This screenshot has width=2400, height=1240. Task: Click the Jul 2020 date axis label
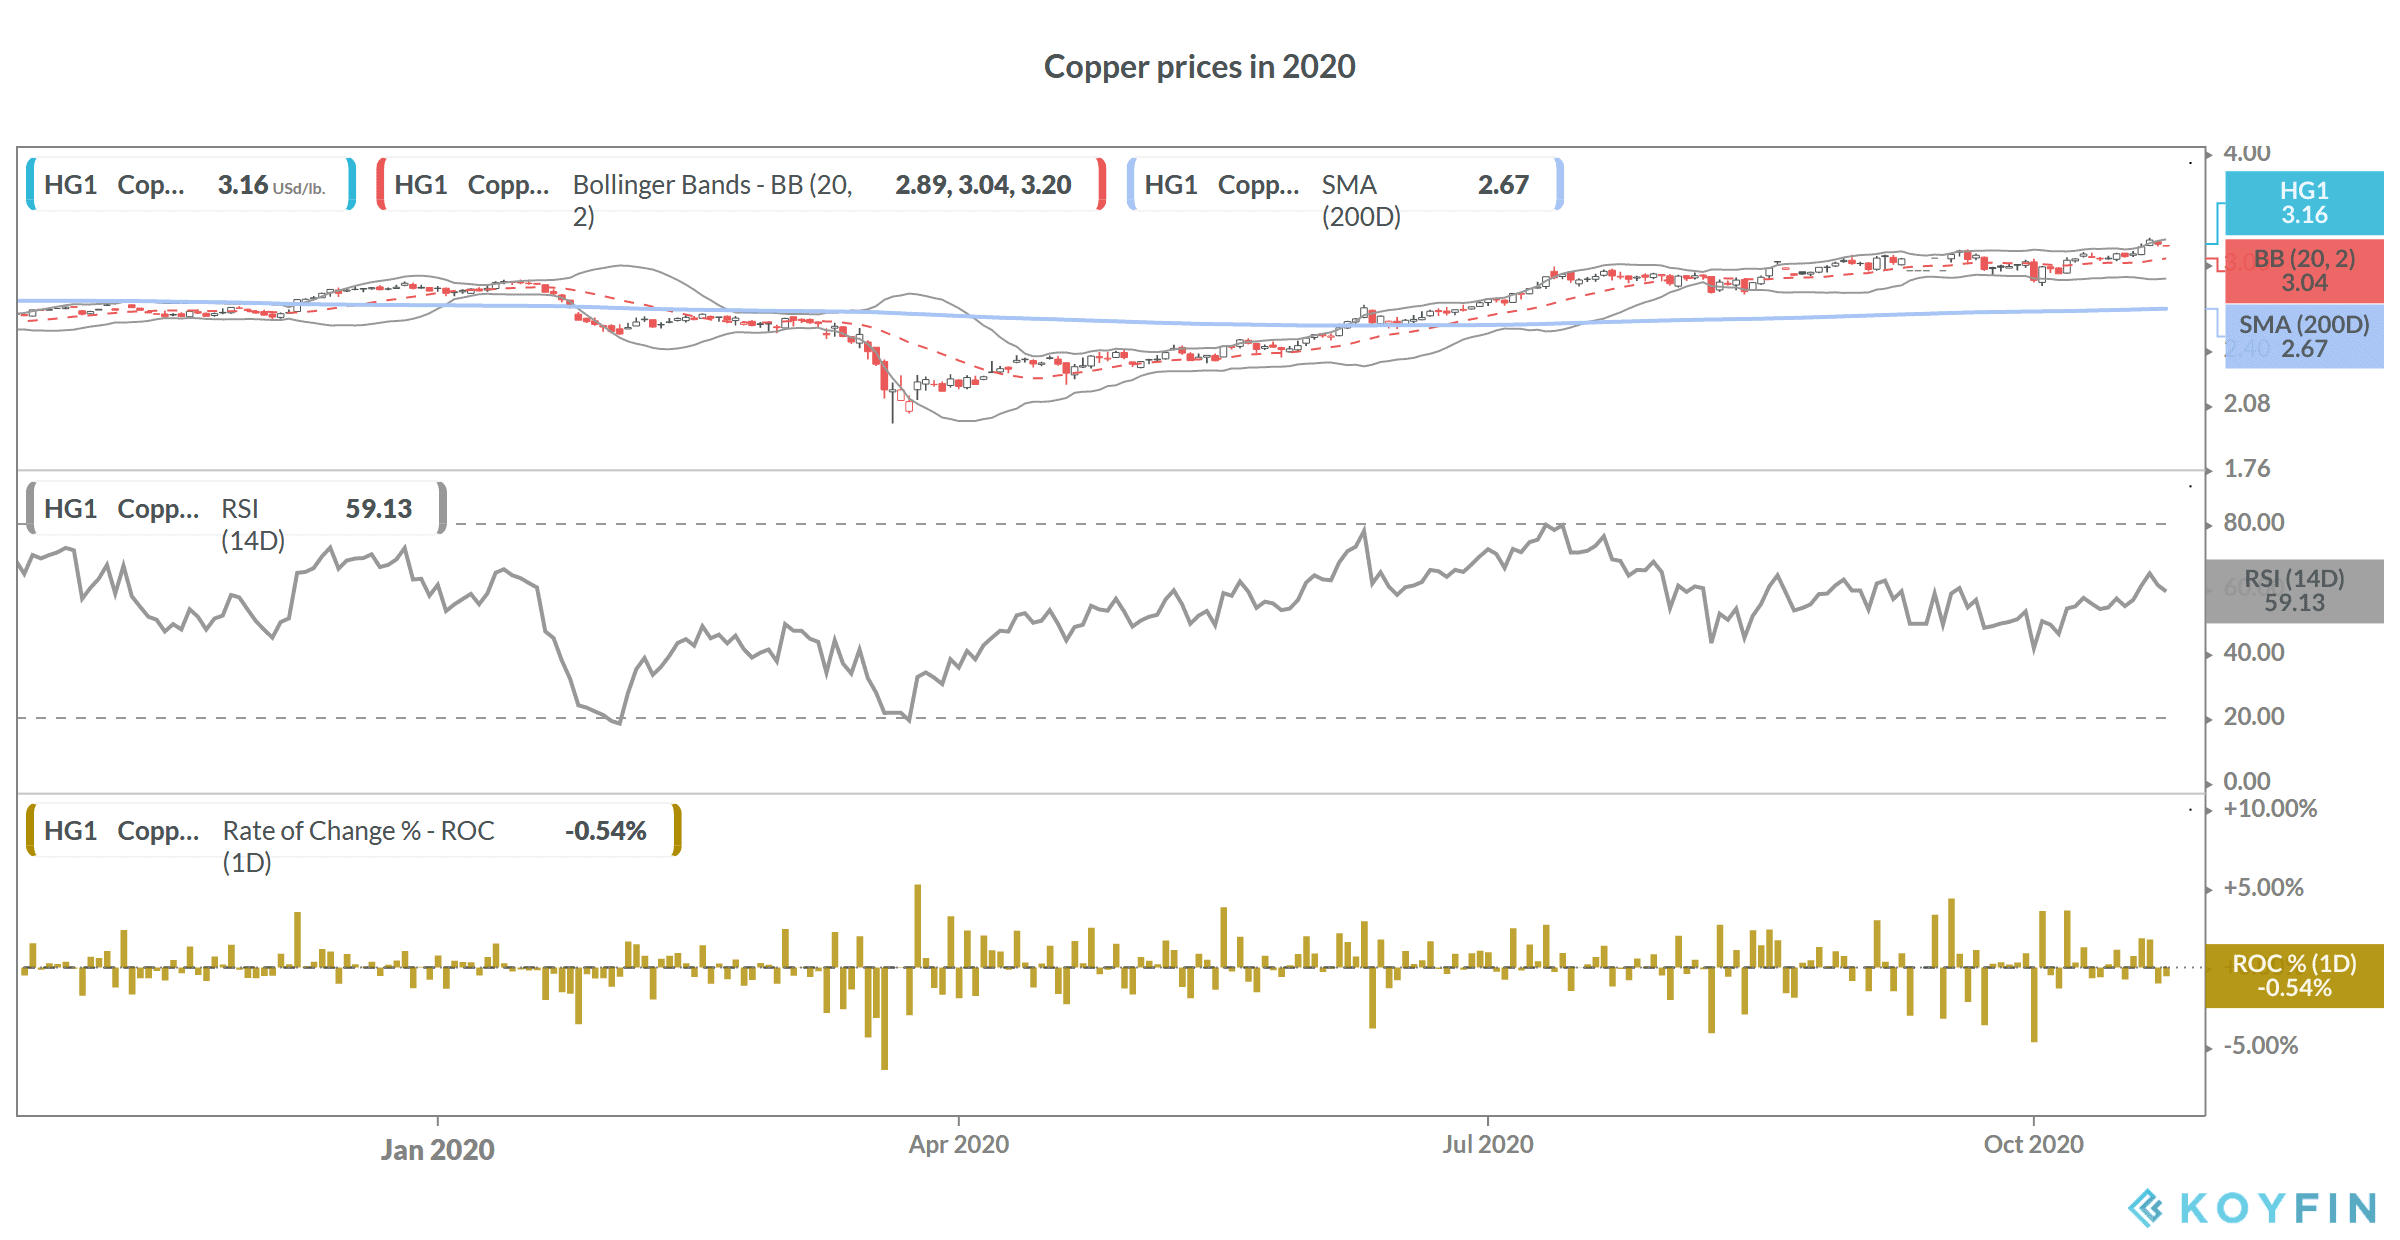tap(1487, 1144)
